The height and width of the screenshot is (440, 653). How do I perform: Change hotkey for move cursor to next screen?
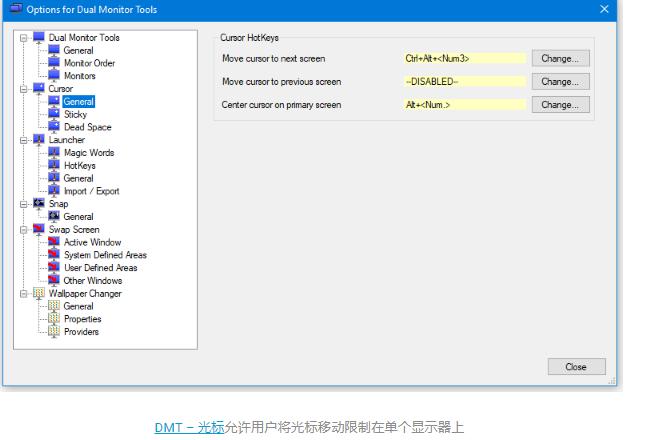(561, 59)
